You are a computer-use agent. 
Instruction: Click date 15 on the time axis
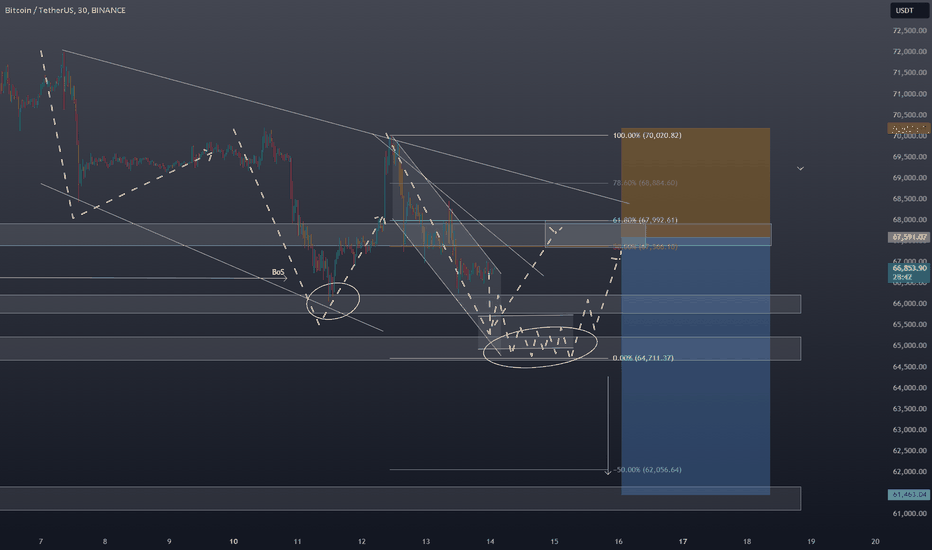pyautogui.click(x=554, y=542)
